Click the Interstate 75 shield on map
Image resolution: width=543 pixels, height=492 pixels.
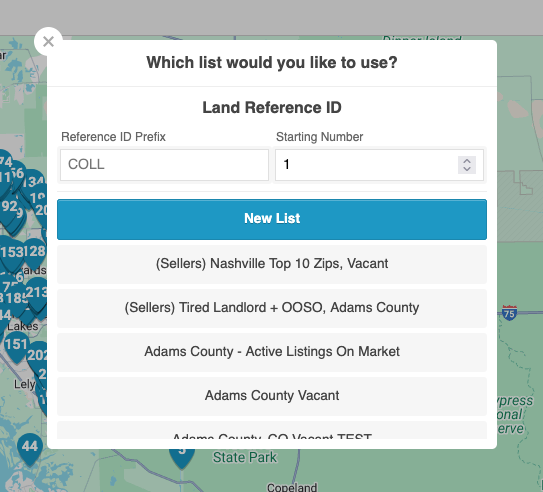point(509,313)
